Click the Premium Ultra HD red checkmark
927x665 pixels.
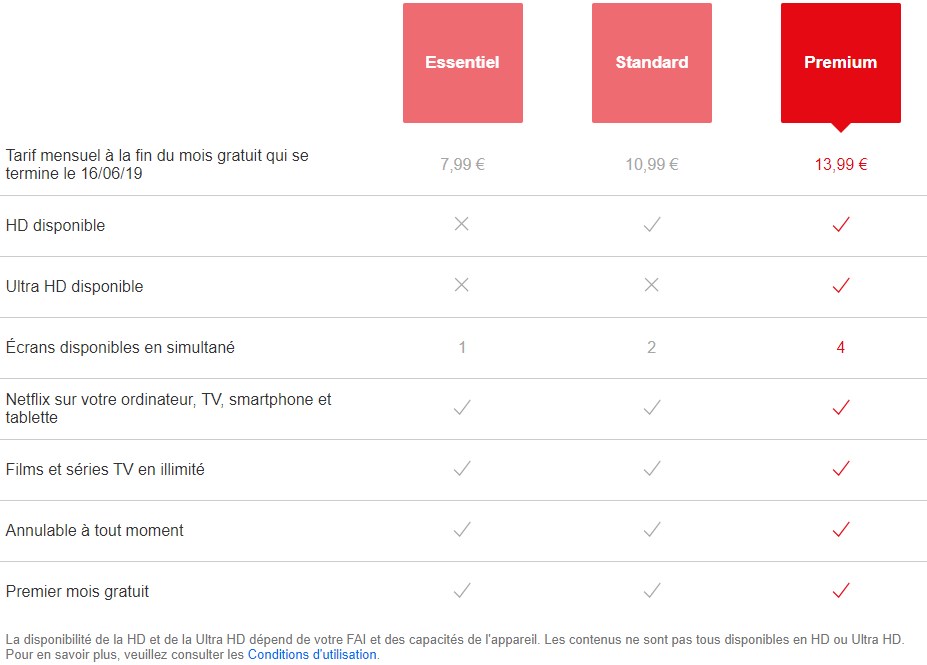coord(841,286)
